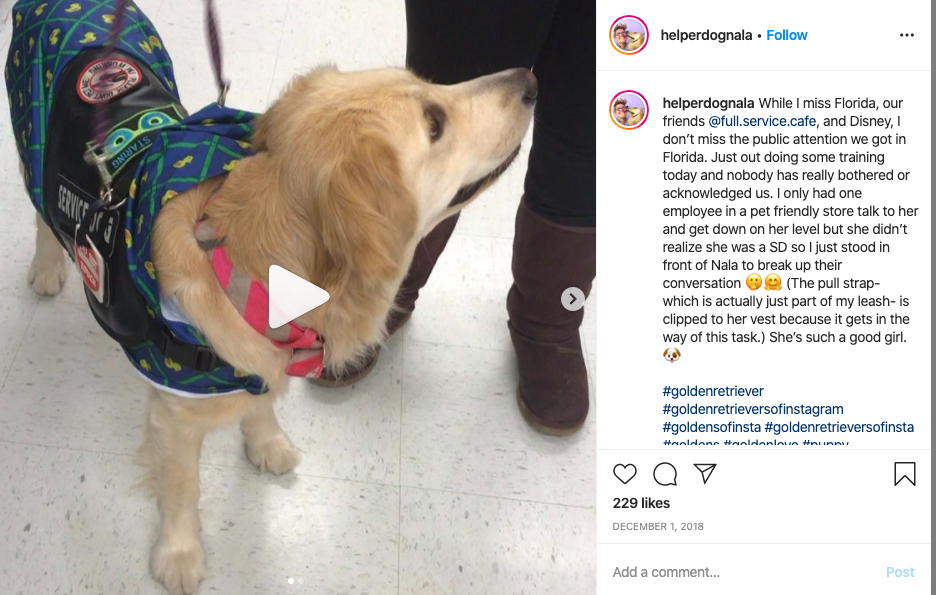Screen dimensions: 936x595
Task: Open helperdognala profile picture in header
Action: click(x=629, y=35)
